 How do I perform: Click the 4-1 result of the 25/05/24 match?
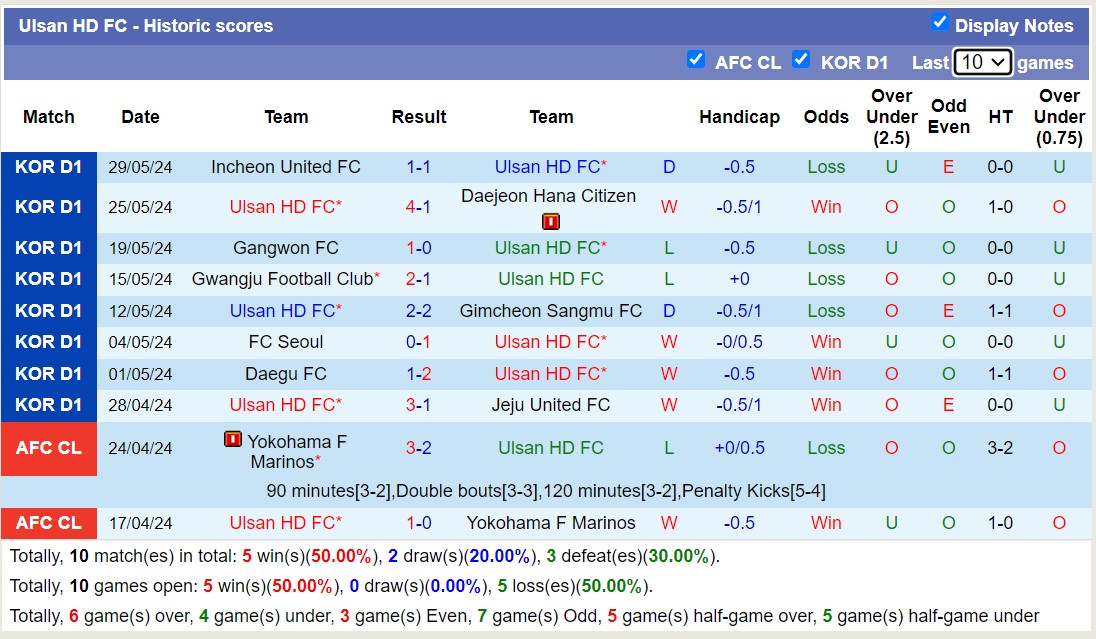click(419, 208)
